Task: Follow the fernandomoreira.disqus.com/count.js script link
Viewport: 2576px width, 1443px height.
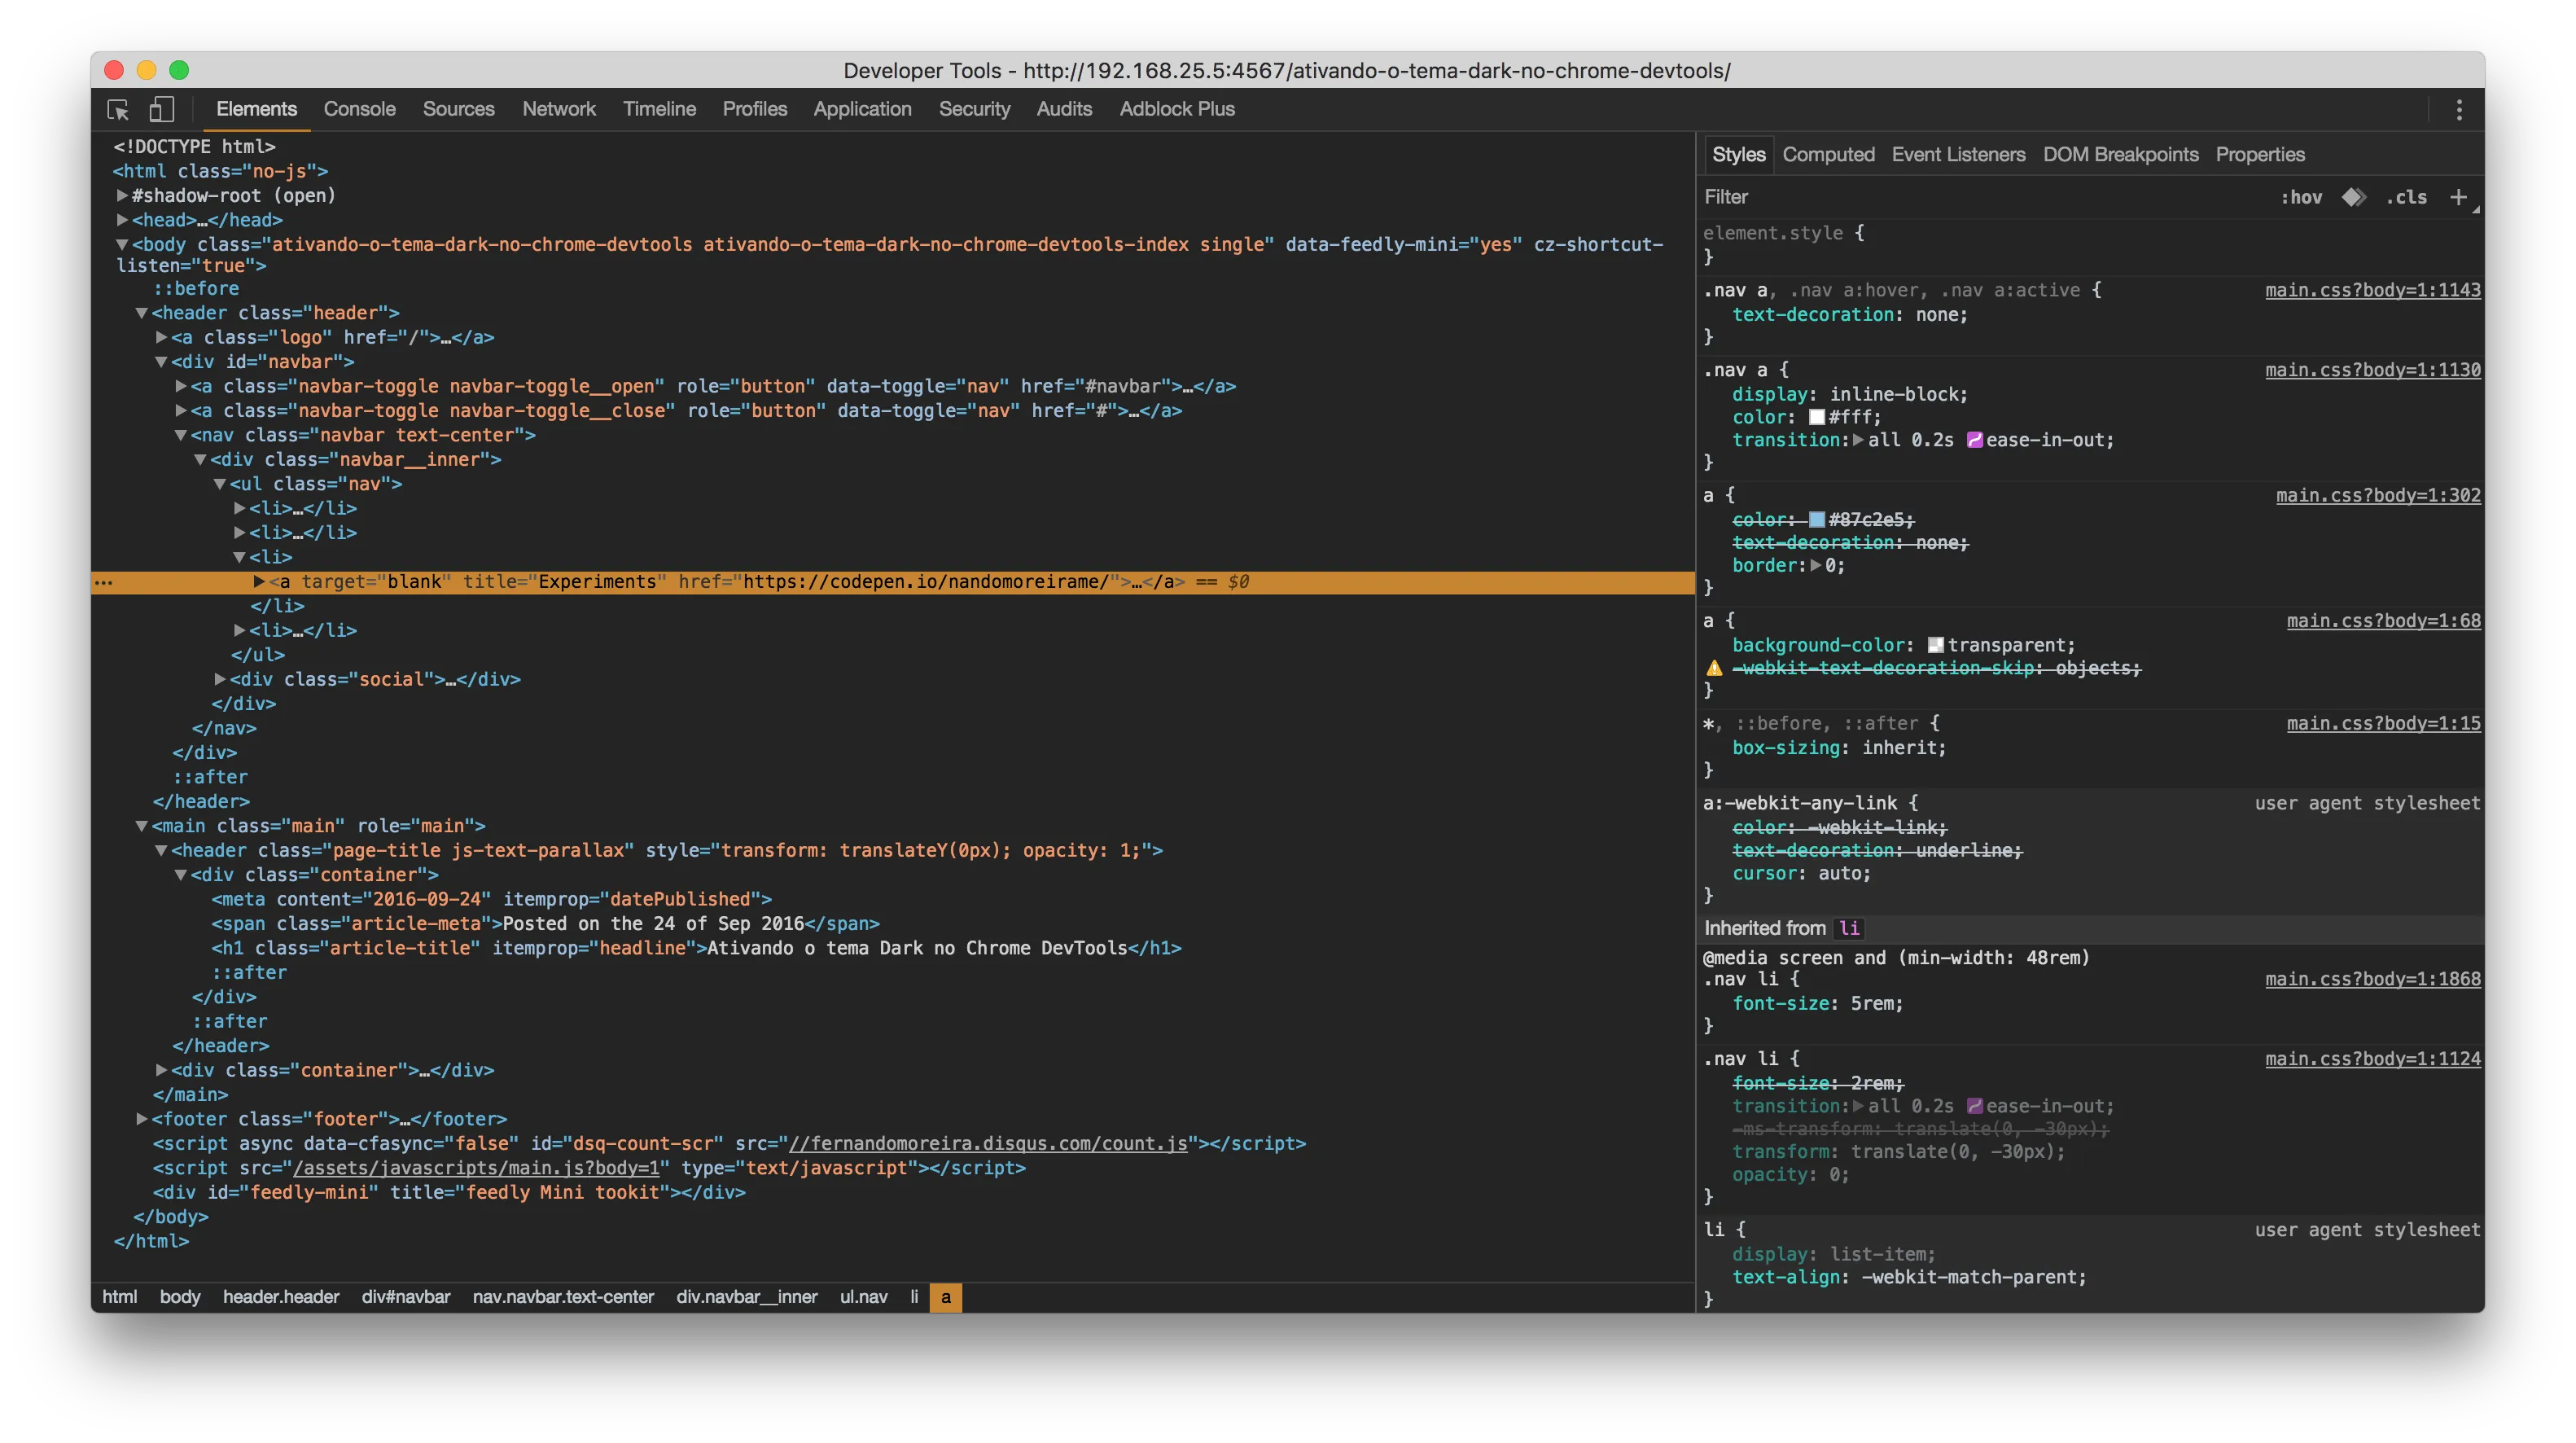Action: (x=987, y=1143)
